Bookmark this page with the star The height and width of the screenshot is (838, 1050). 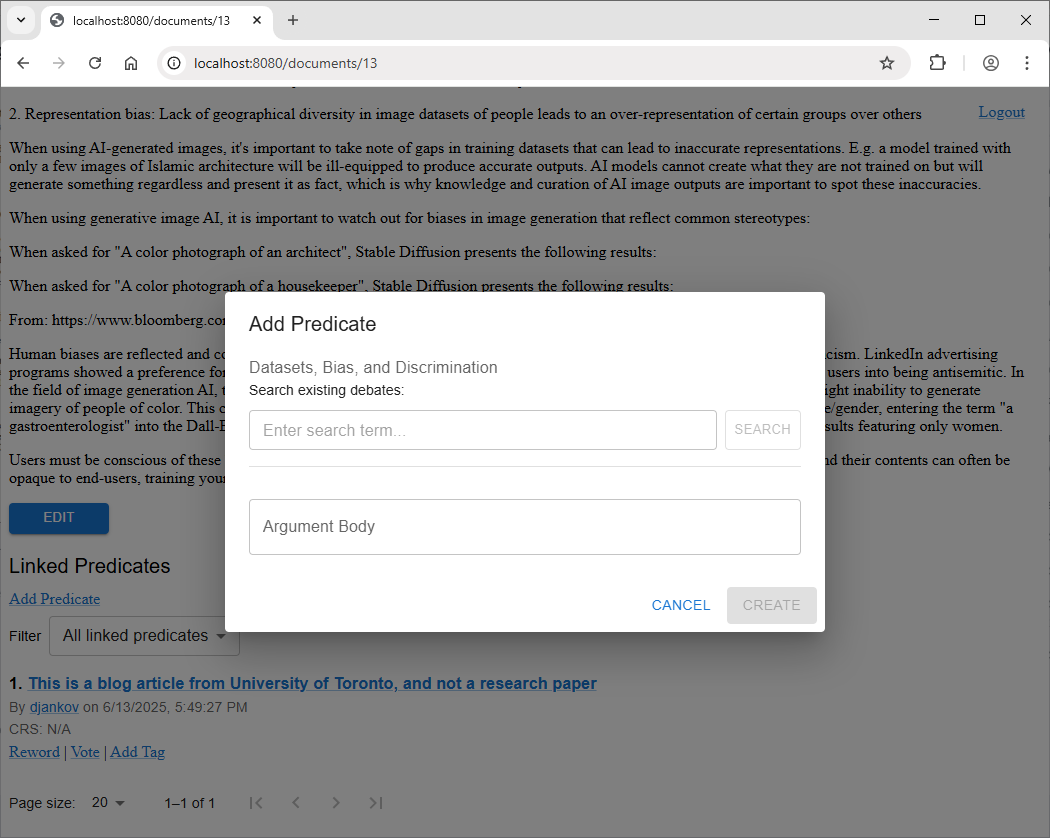coord(887,63)
